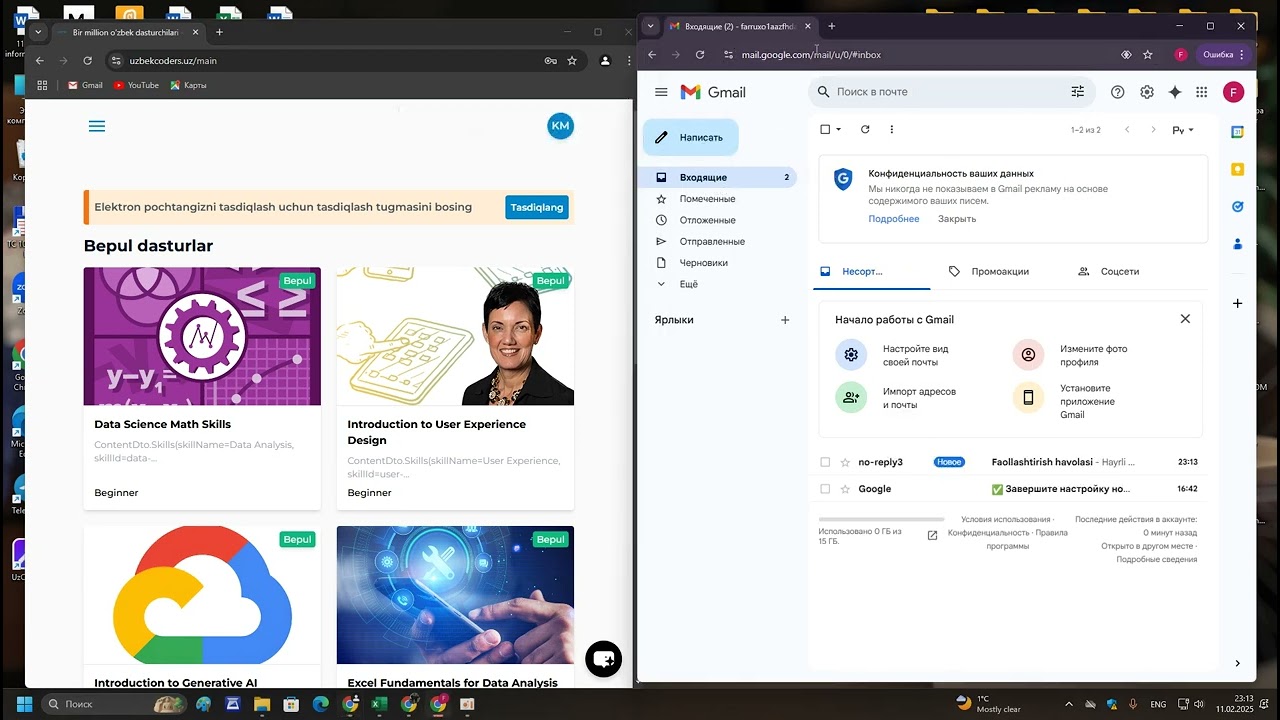Open Chrome Ошибка profile menu

1224,55
